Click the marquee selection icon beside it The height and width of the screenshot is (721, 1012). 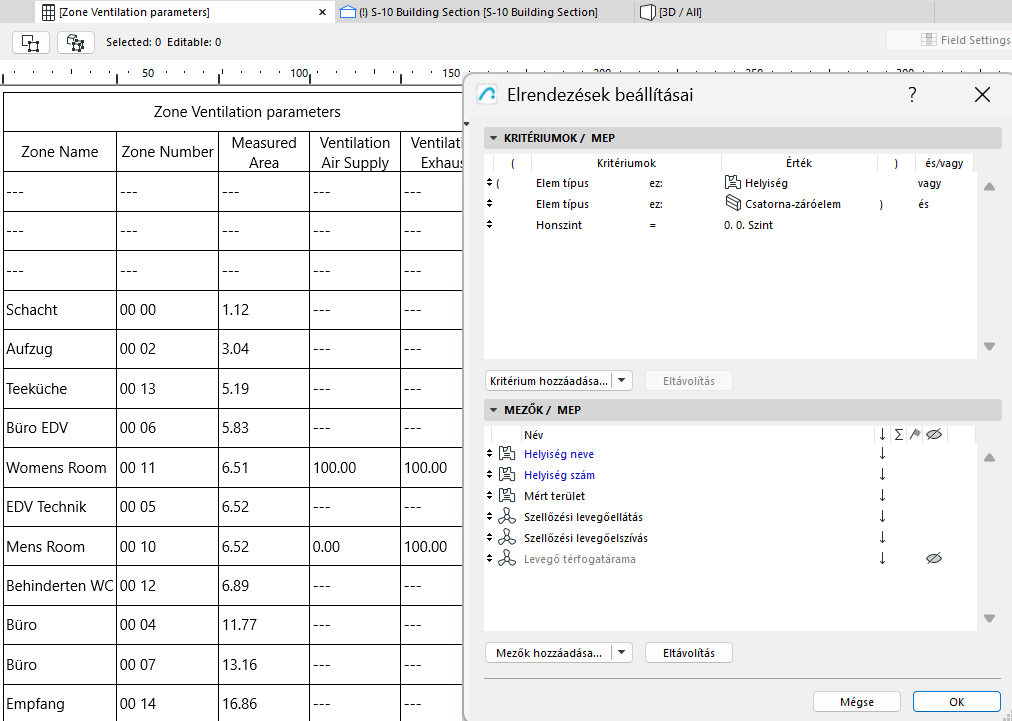[75, 43]
